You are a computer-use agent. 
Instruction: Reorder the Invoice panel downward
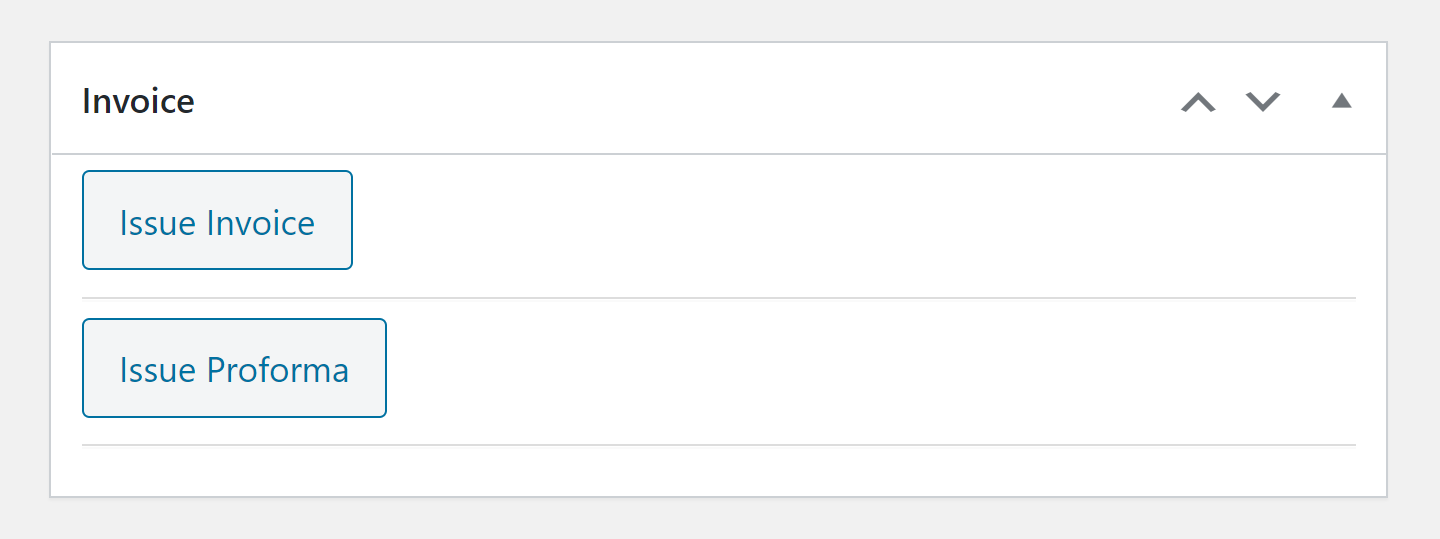tap(1263, 101)
